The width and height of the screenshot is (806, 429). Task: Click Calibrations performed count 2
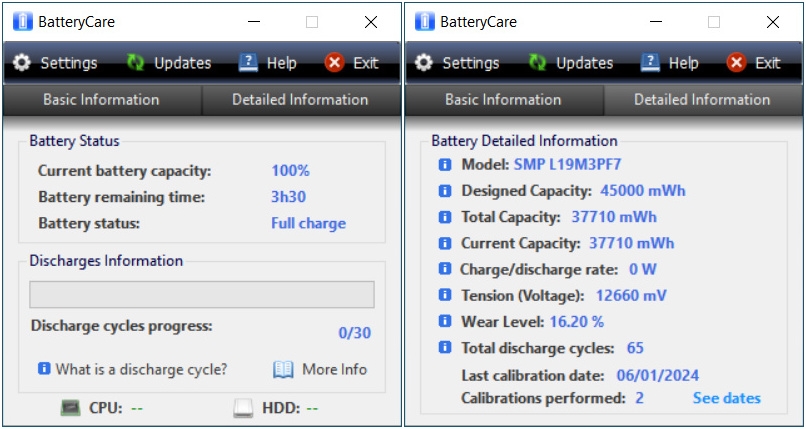tap(639, 398)
